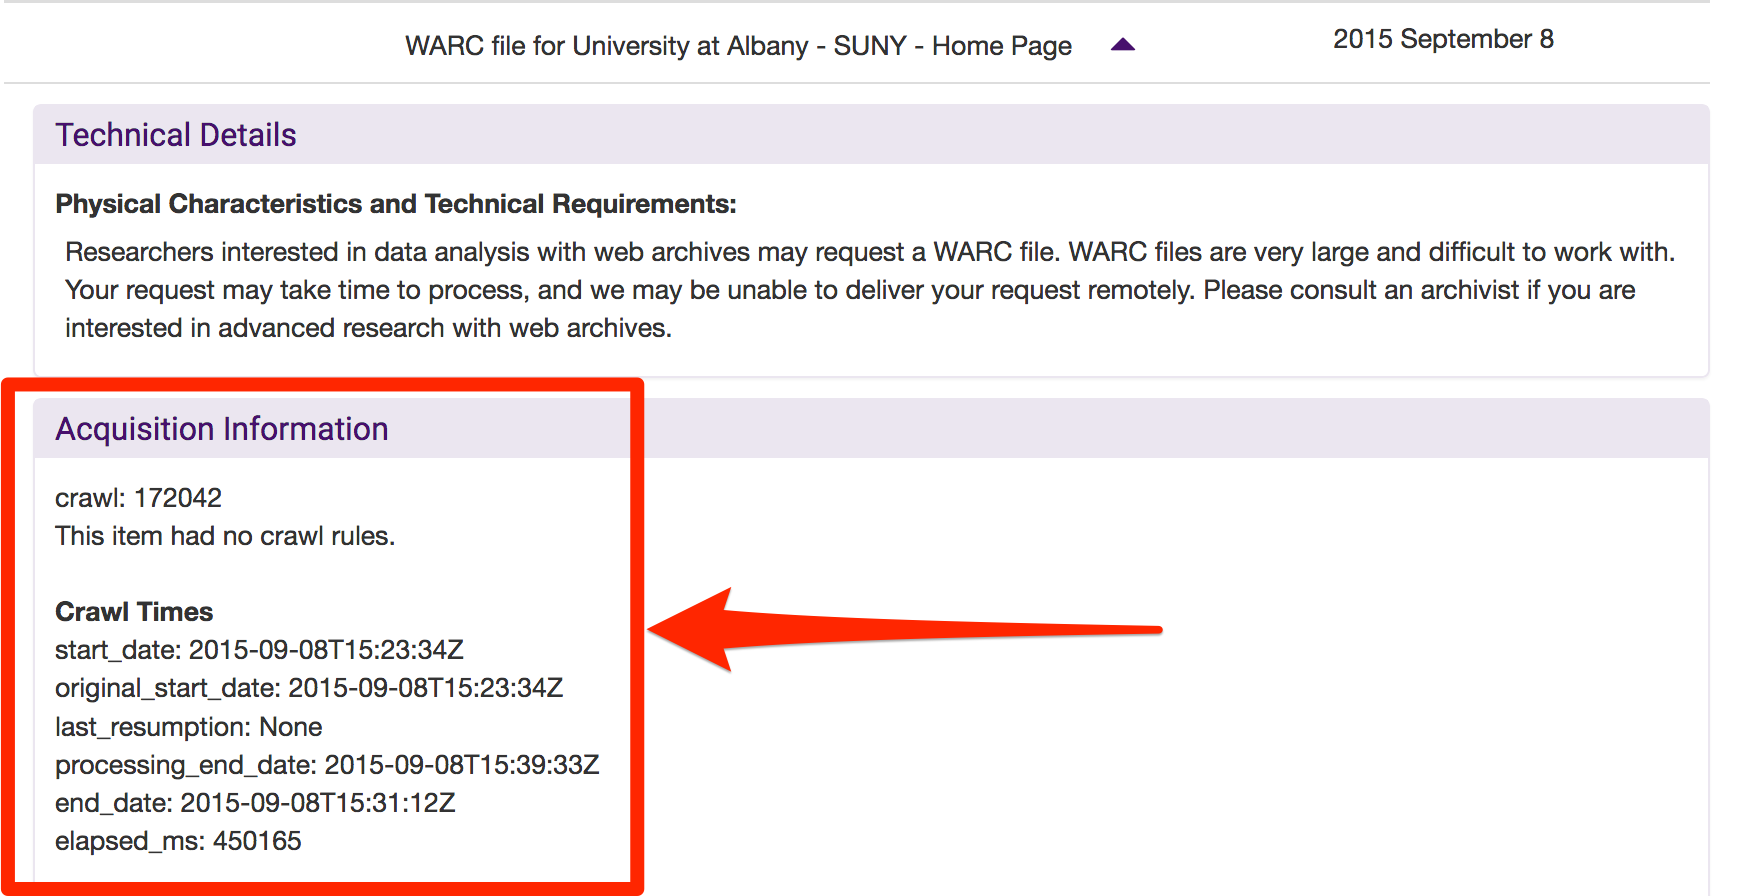Click the red arrow annotation
This screenshot has height=896, width=1756.
tap(900, 629)
